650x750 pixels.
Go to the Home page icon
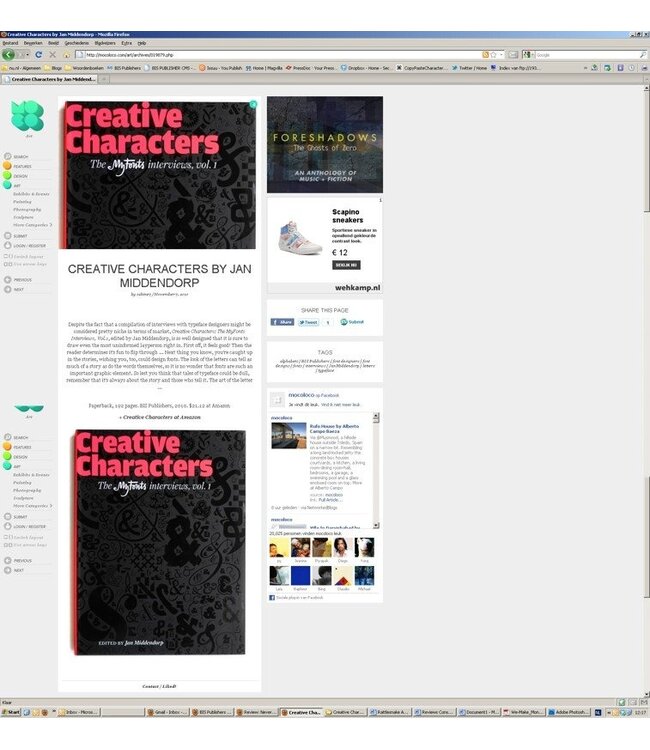coord(66,55)
